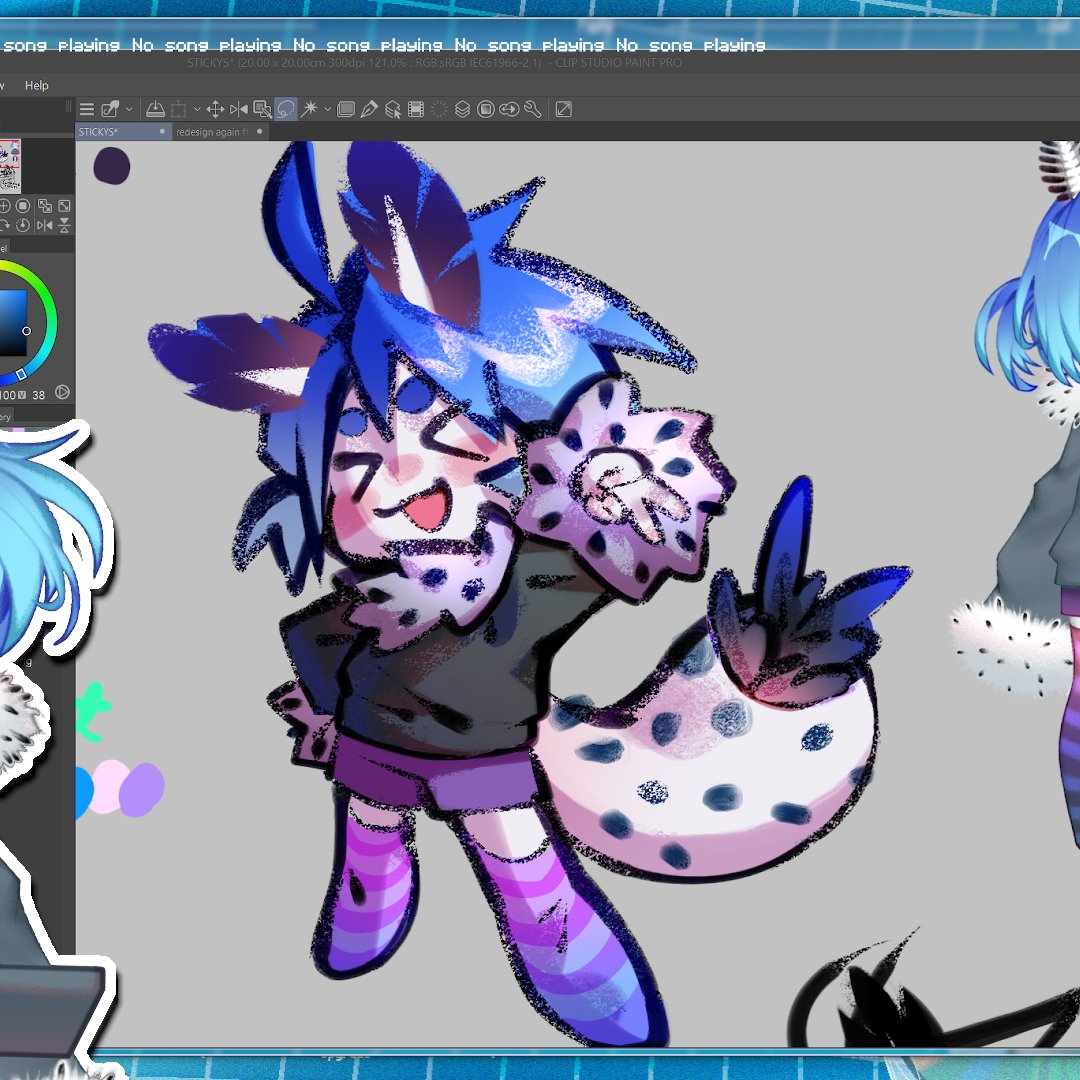The image size is (1080, 1080).
Task: Open the Help menu
Action: pos(37,85)
